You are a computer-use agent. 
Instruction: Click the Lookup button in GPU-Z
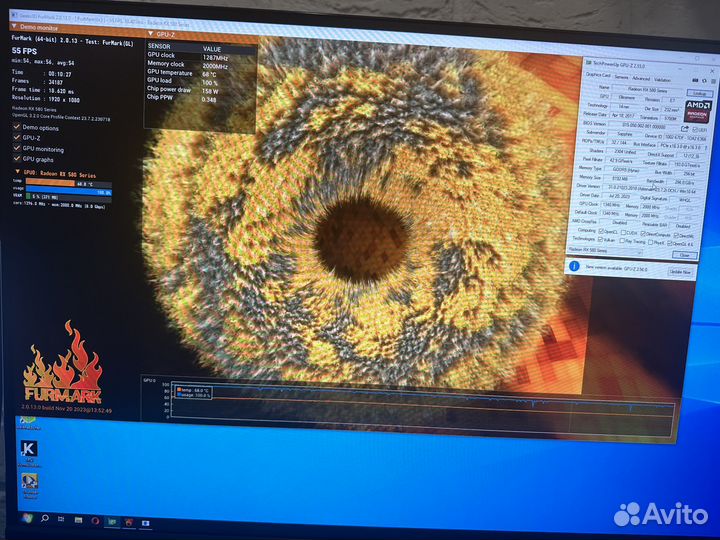tap(700, 93)
